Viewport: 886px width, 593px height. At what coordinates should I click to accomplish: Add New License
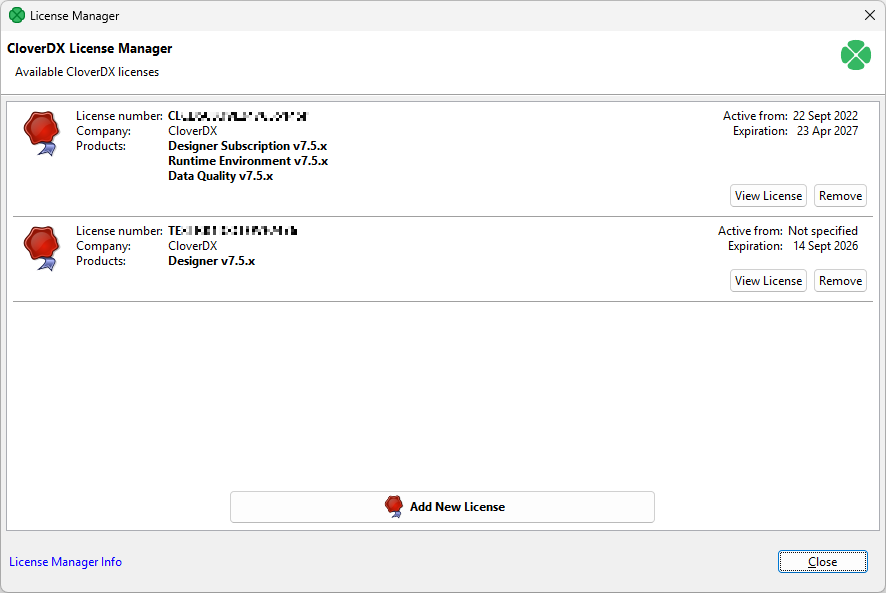pos(442,507)
